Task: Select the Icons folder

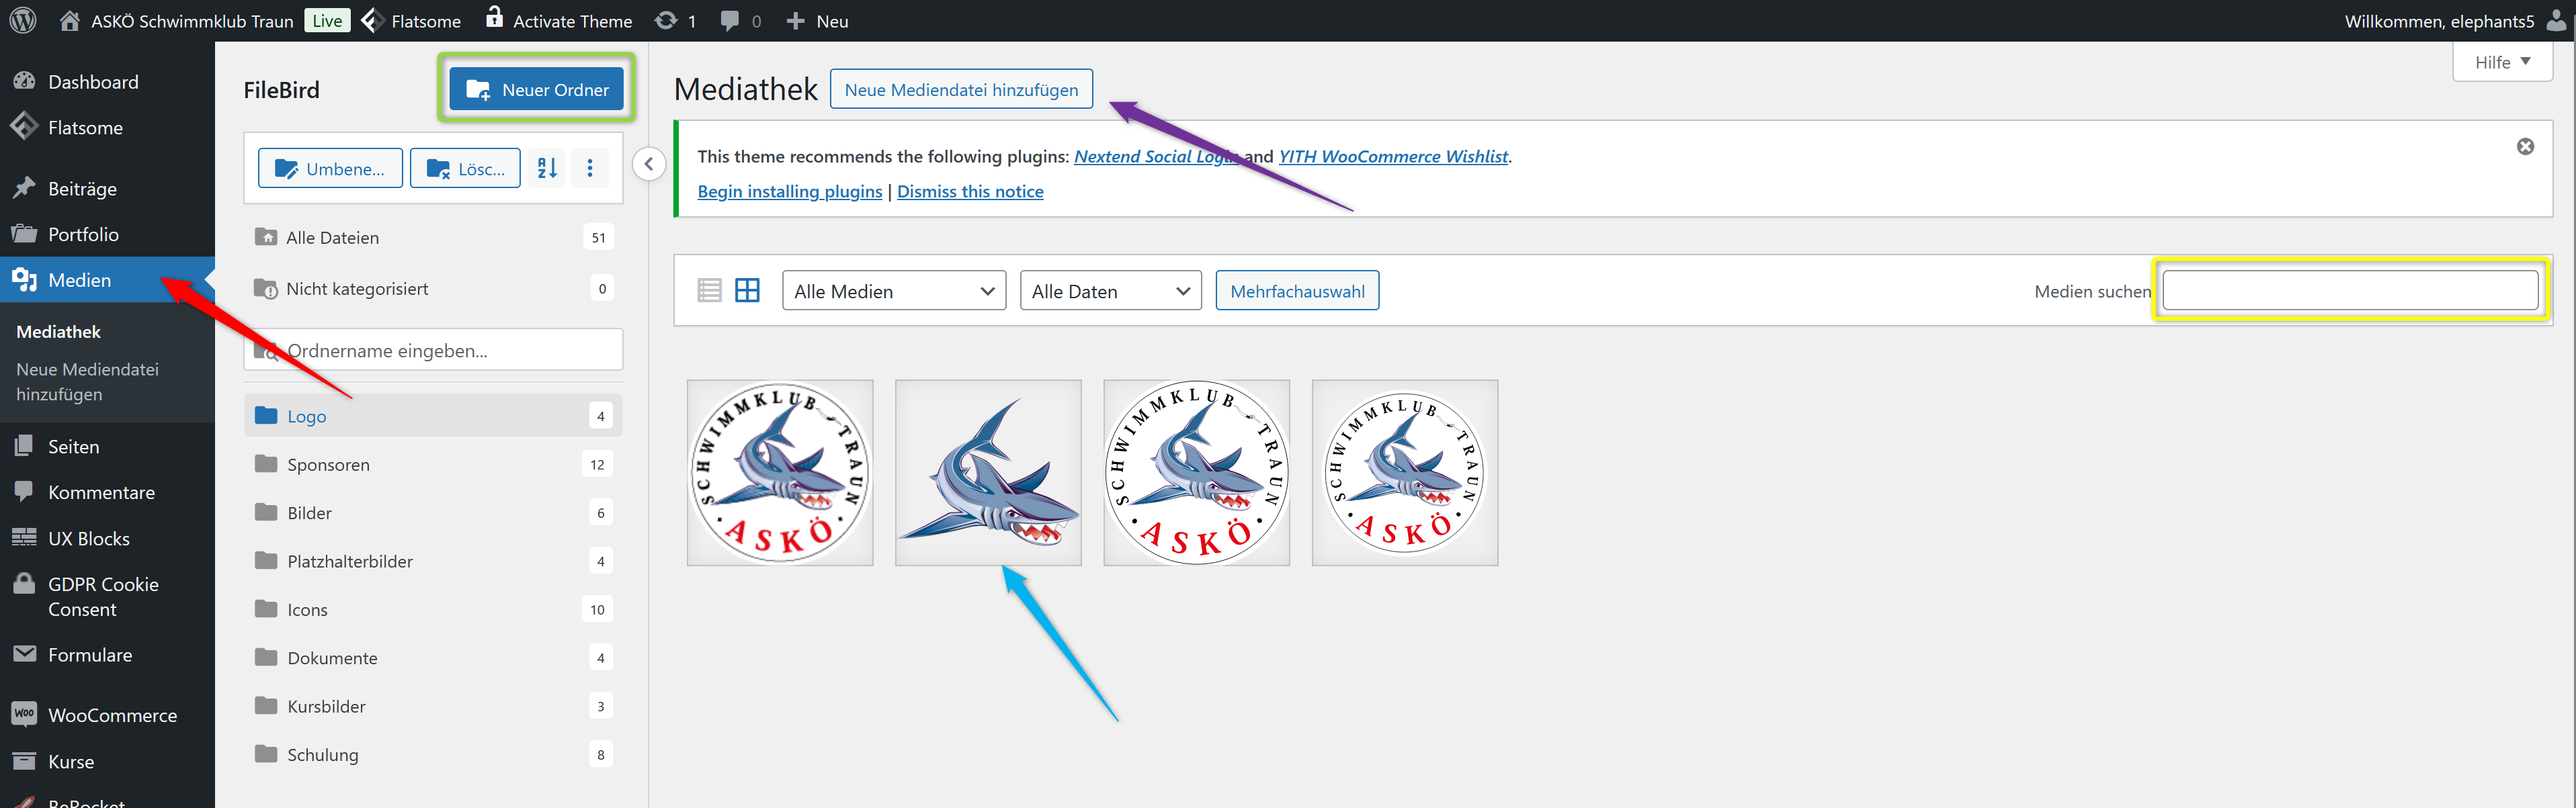Action: click(x=433, y=610)
